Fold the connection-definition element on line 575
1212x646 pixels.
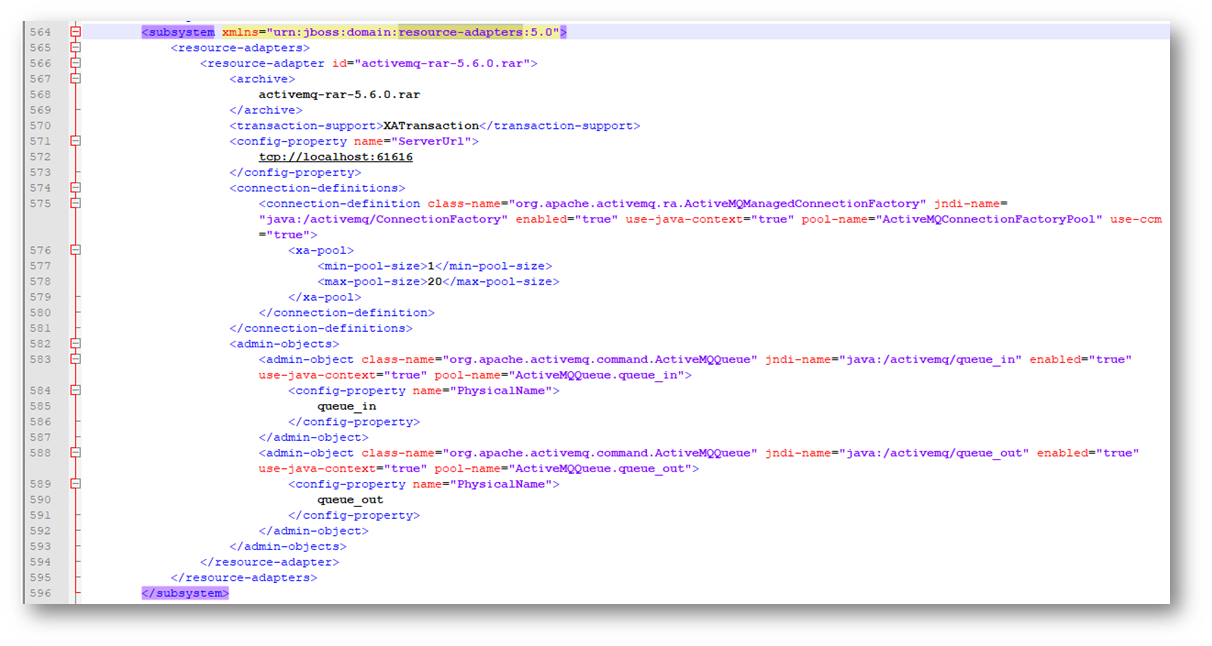pos(75,203)
